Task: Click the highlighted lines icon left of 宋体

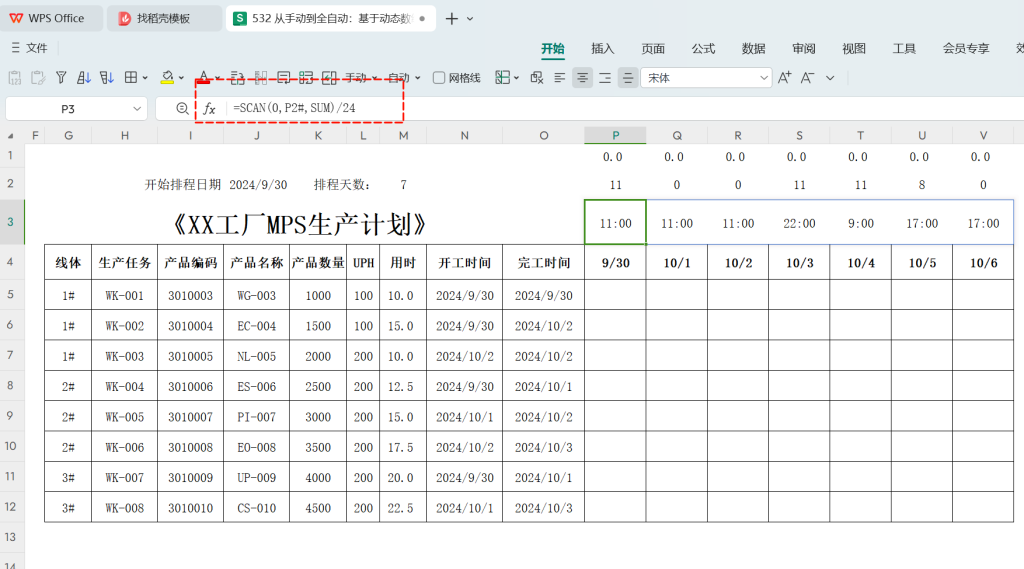Action: (628, 78)
